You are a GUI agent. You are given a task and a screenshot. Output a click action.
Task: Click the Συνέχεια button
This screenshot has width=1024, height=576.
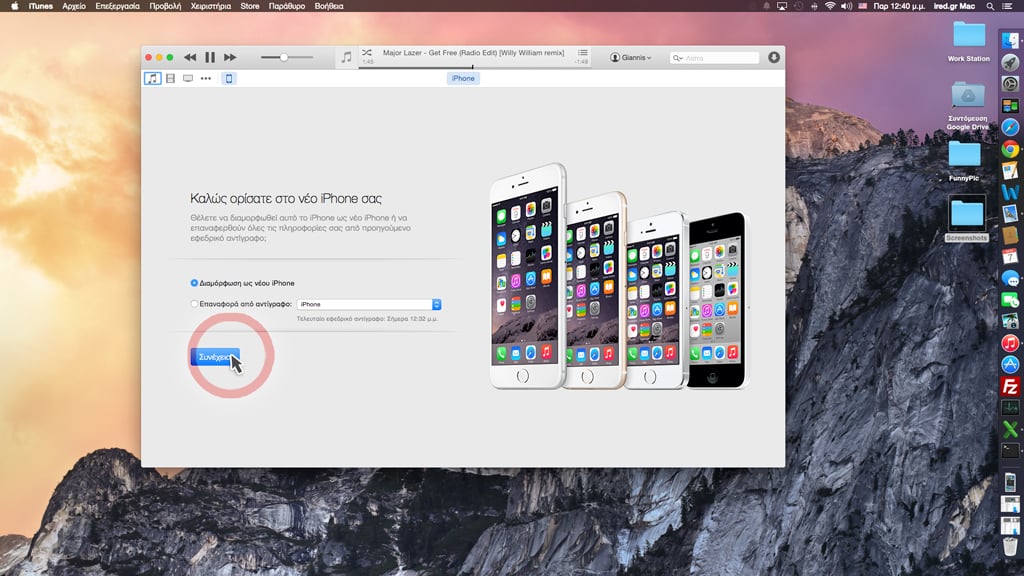214,357
